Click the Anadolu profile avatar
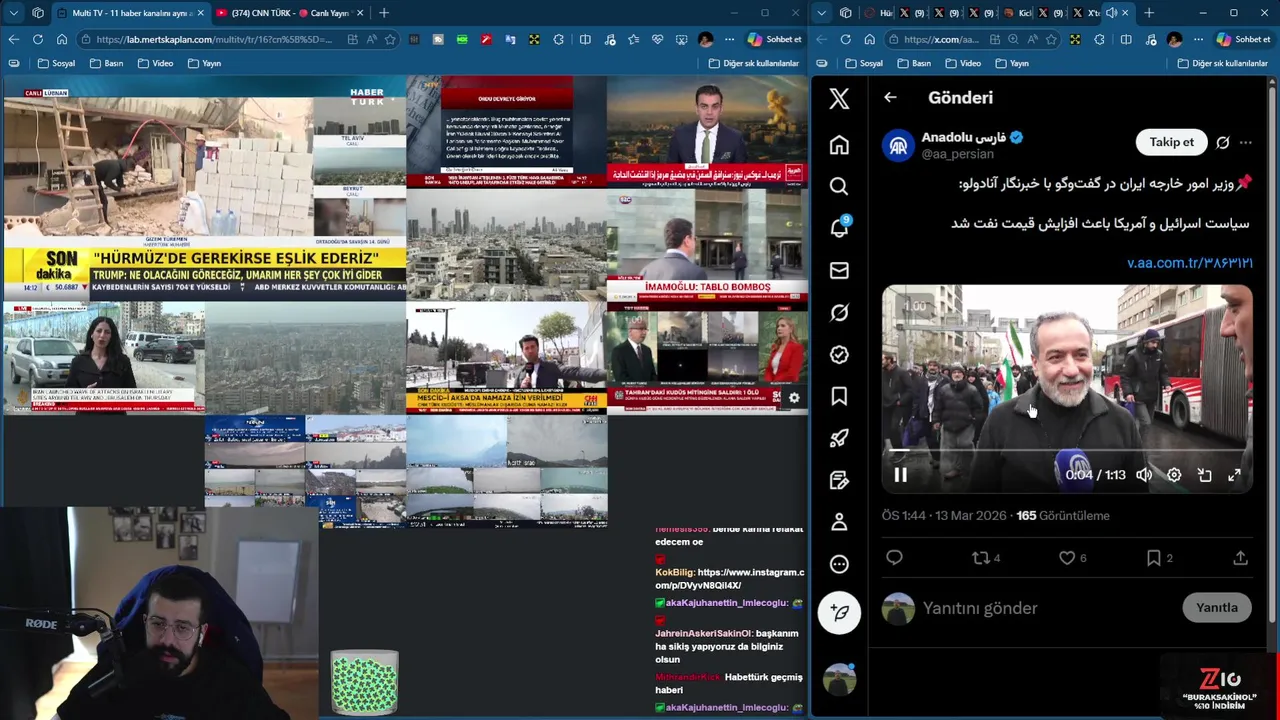Screen dimensions: 1280x720 pos(898,146)
